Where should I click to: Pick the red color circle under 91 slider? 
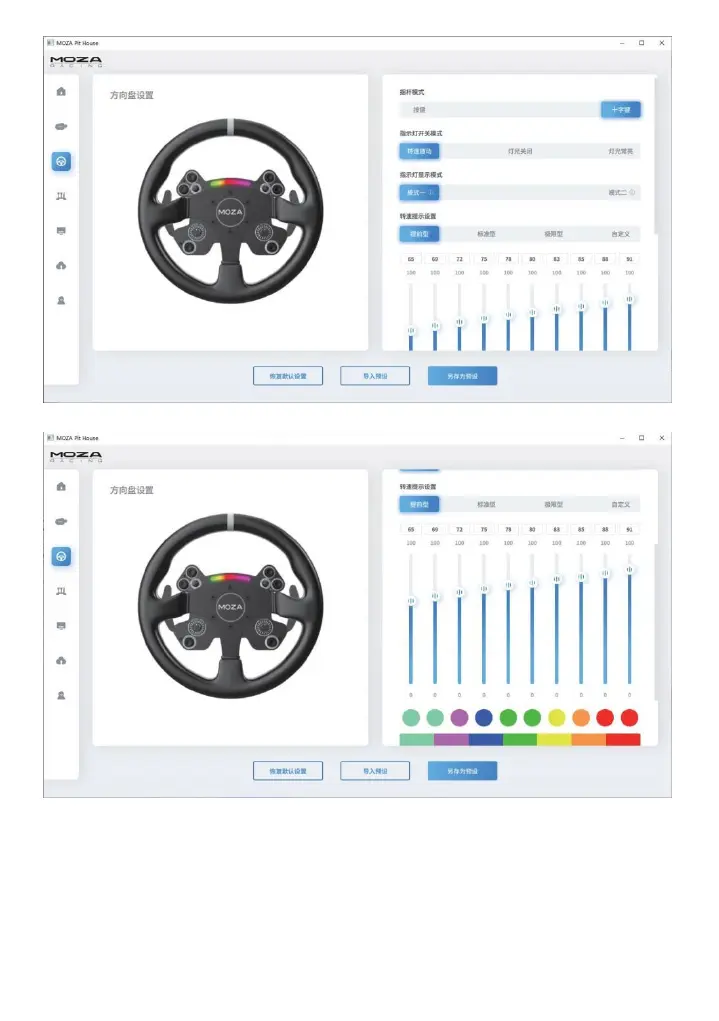point(629,718)
